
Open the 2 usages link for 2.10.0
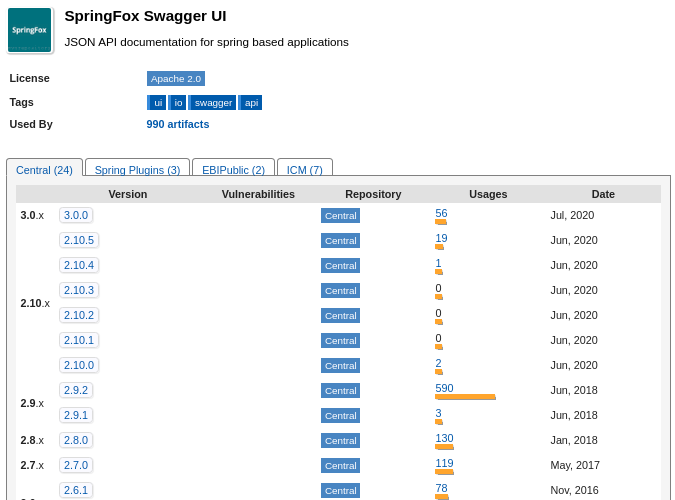[438, 363]
